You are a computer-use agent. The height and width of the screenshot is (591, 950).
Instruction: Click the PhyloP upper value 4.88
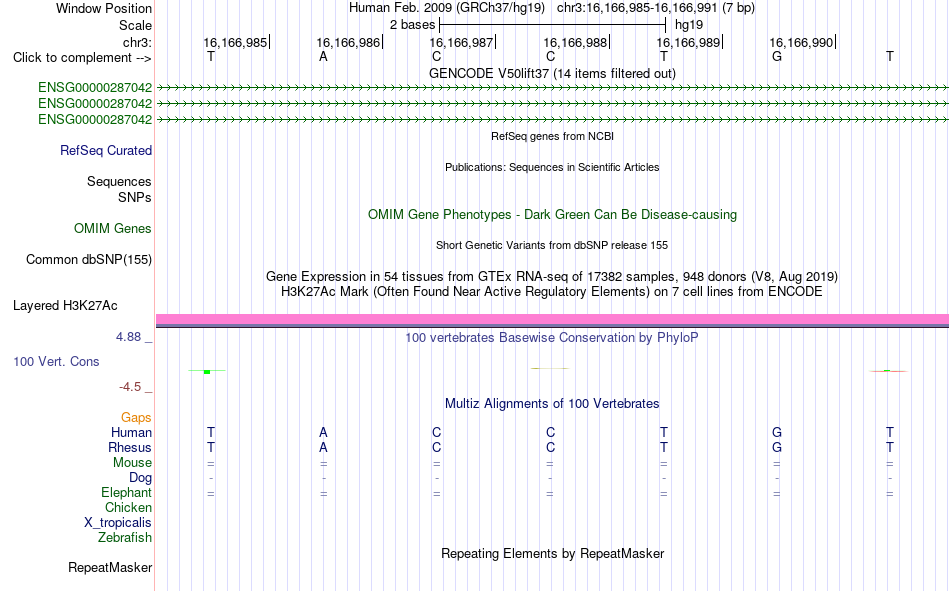[128, 336]
